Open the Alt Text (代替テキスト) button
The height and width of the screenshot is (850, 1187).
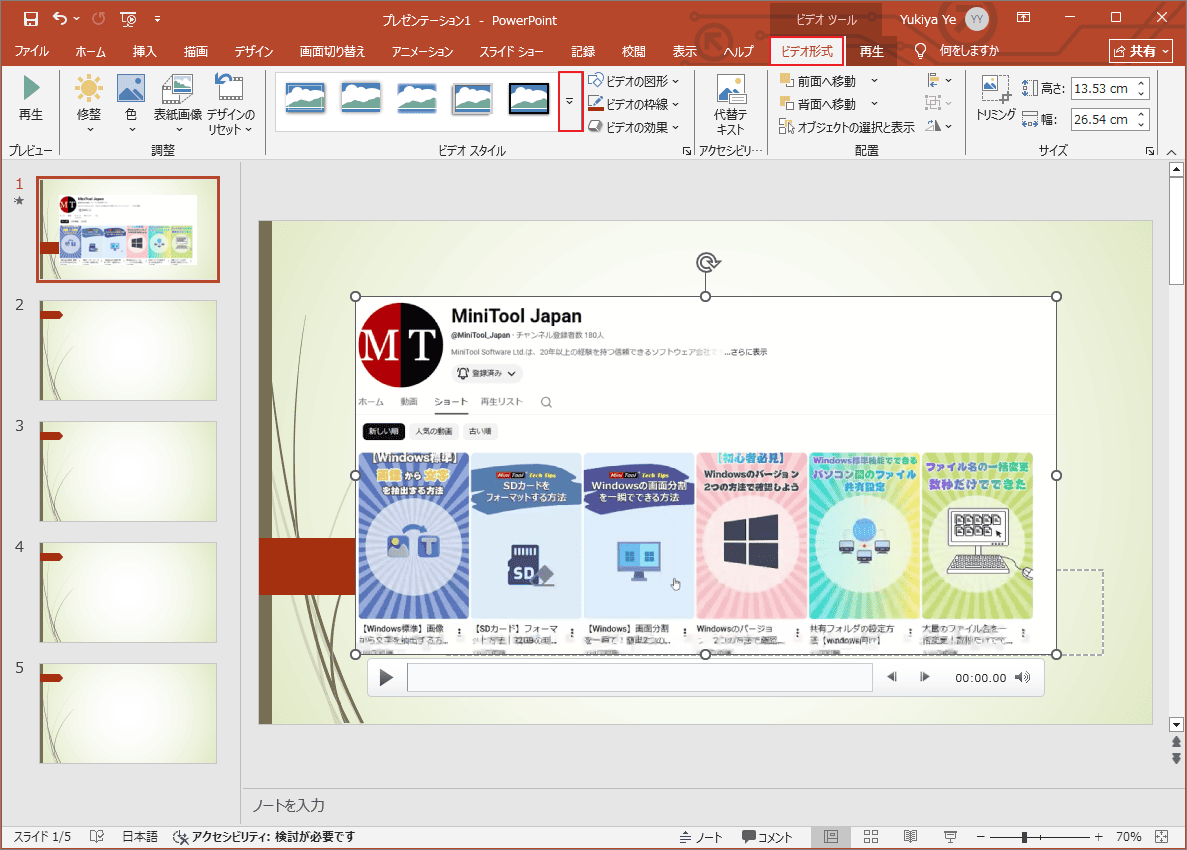tap(730, 91)
